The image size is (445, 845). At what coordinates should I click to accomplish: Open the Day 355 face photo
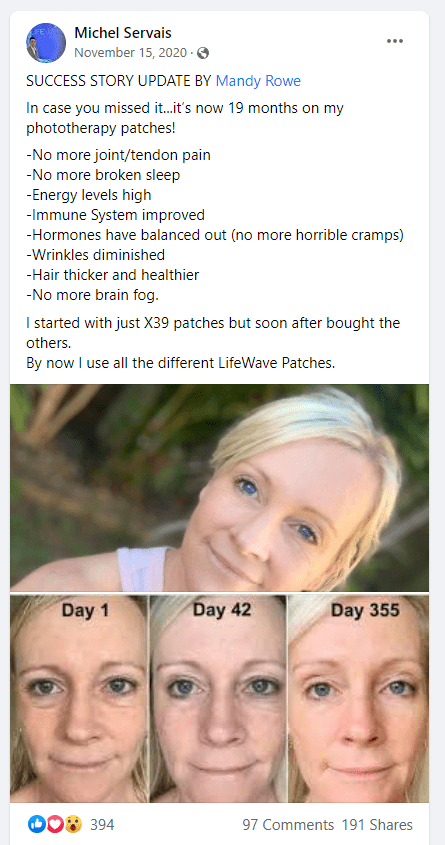point(359,698)
